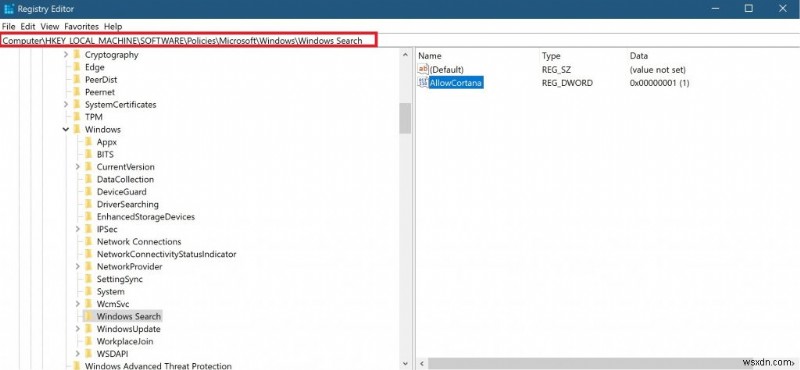
Task: Click the BITS folder icon
Action: tap(89, 154)
